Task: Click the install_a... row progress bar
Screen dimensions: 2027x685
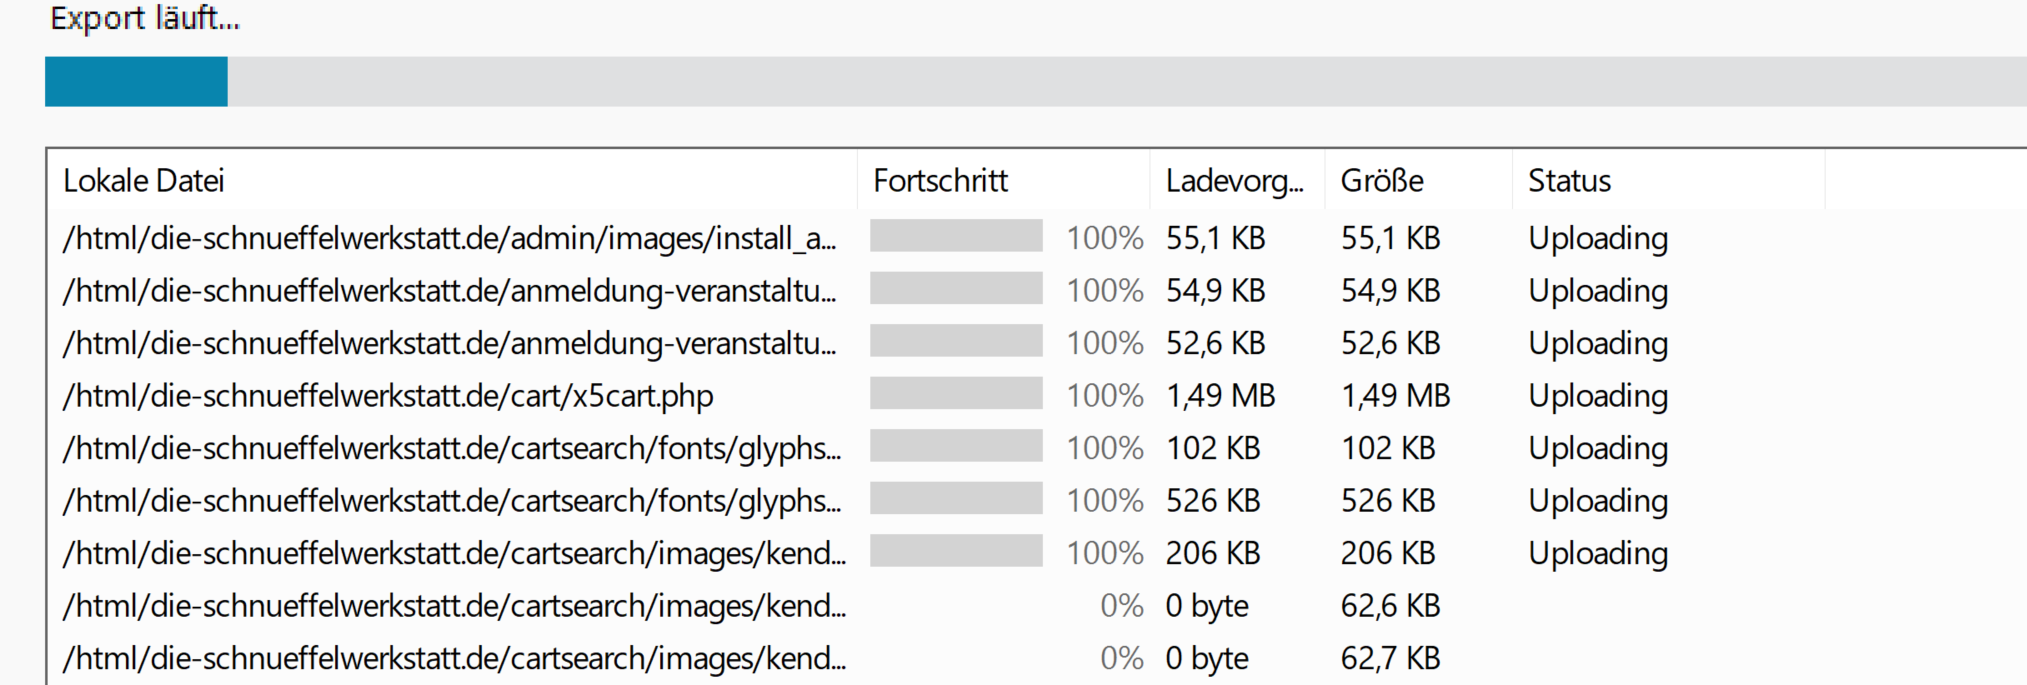Action: 956,236
